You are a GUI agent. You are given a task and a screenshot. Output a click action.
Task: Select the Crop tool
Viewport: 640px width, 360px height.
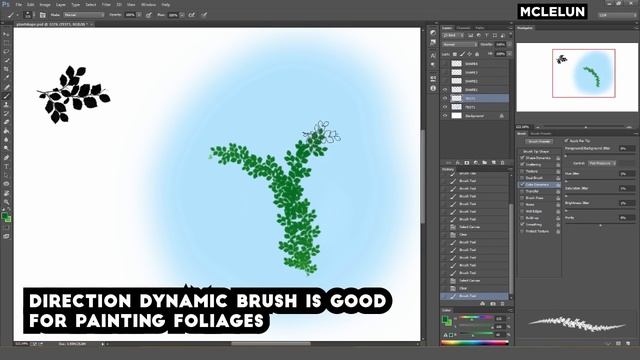6,69
